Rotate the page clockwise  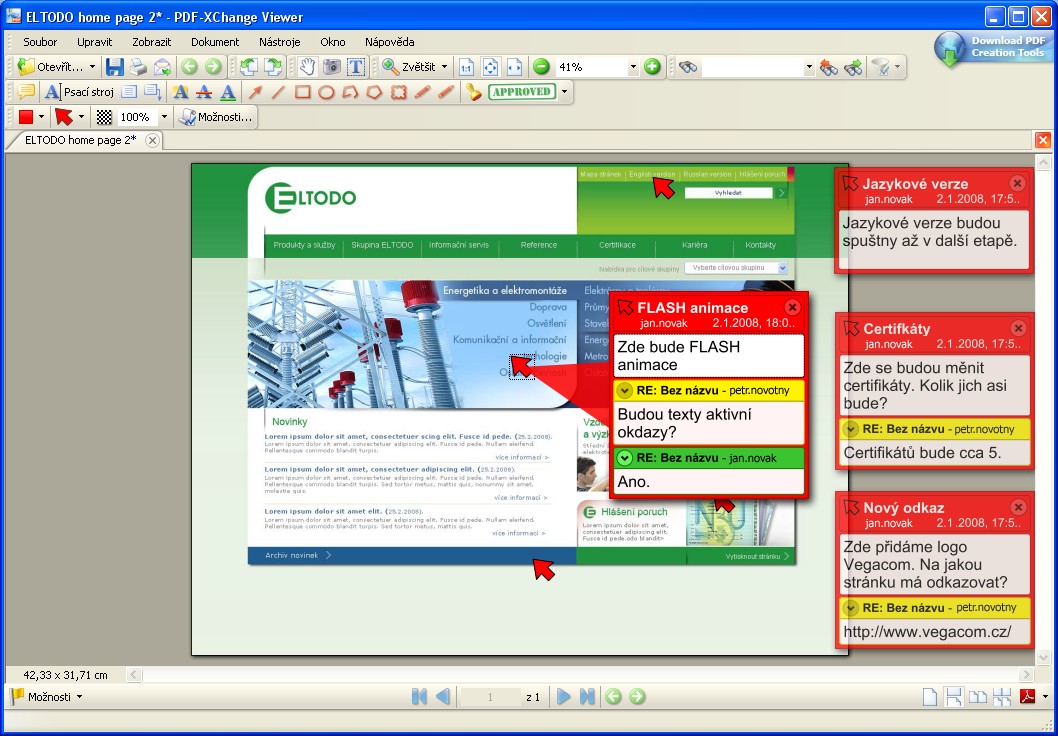[273, 67]
